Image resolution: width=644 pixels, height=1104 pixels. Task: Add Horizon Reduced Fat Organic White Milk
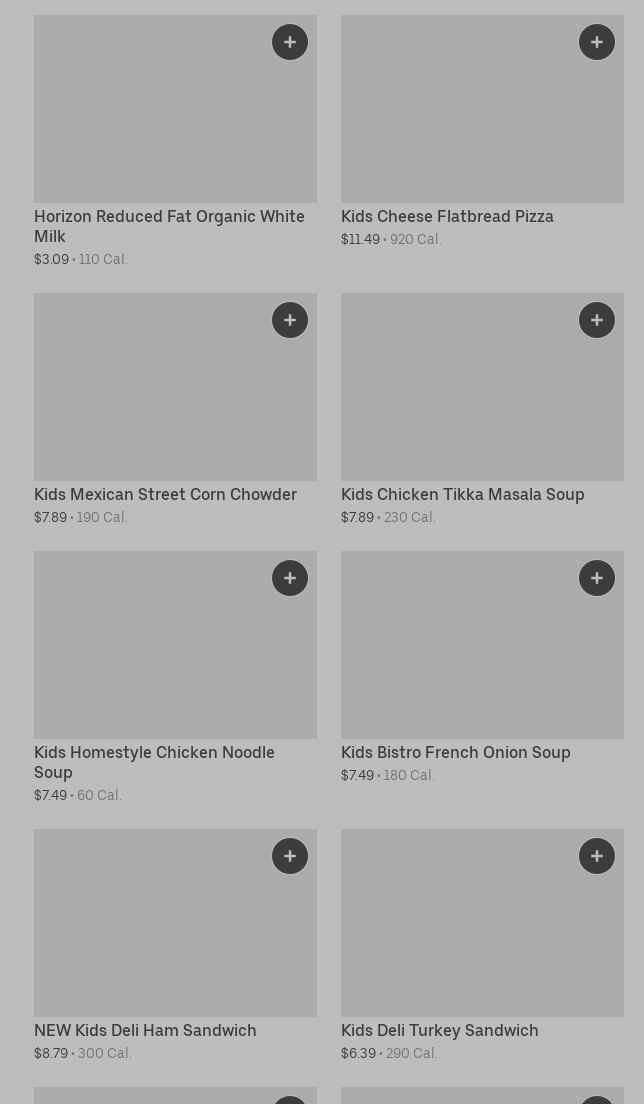pos(290,42)
